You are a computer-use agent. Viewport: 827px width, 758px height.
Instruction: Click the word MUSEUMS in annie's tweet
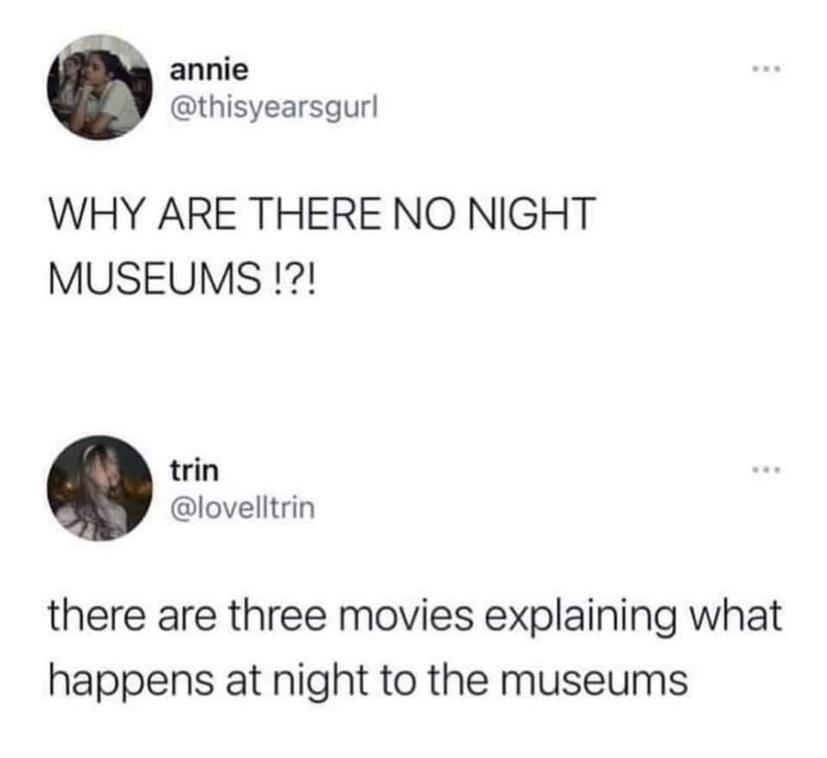154,279
